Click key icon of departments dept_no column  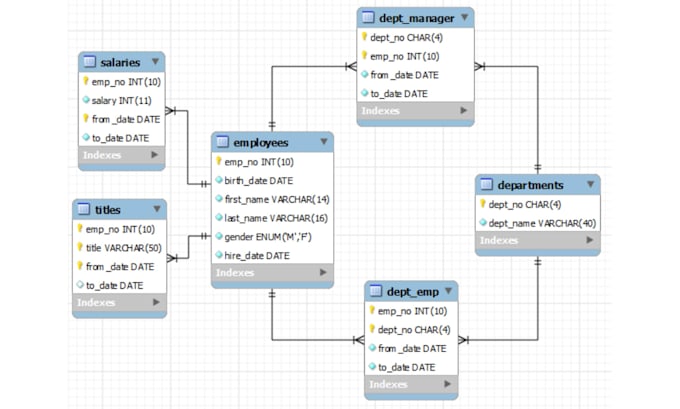coord(483,203)
